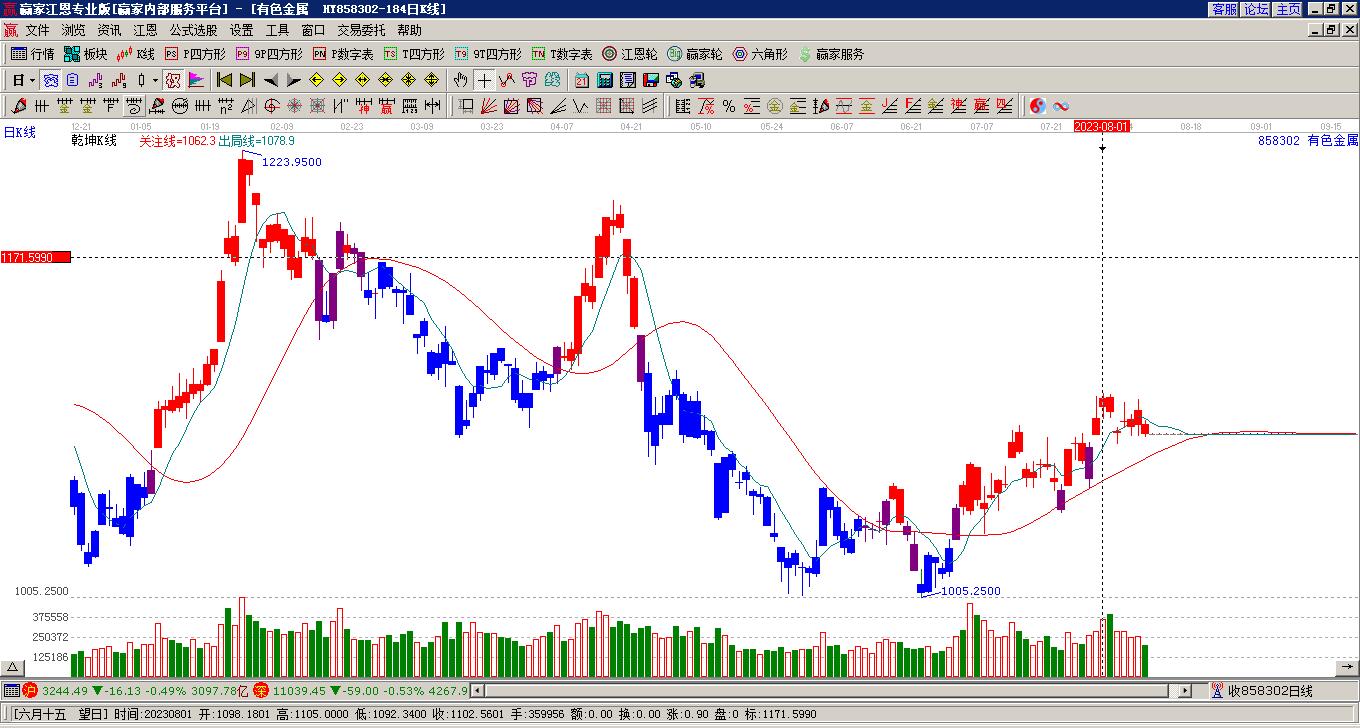Click the calculator icon in toolbar
The height and width of the screenshot is (728, 1360).
pos(605,80)
